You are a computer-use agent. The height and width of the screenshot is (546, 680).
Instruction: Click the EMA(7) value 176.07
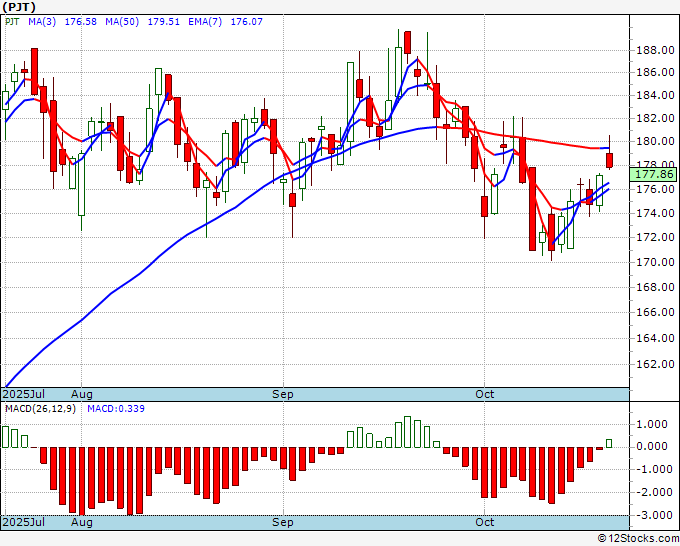tap(246, 21)
